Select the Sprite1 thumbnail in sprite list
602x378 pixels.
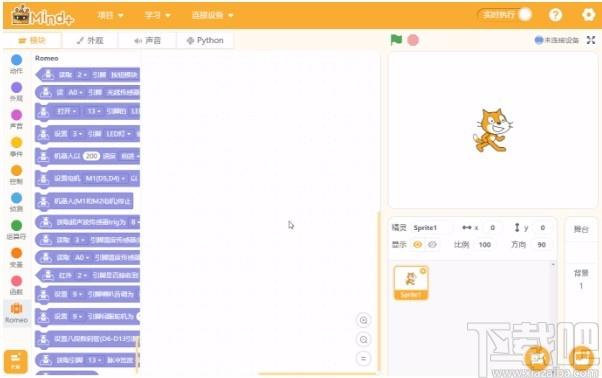(411, 282)
